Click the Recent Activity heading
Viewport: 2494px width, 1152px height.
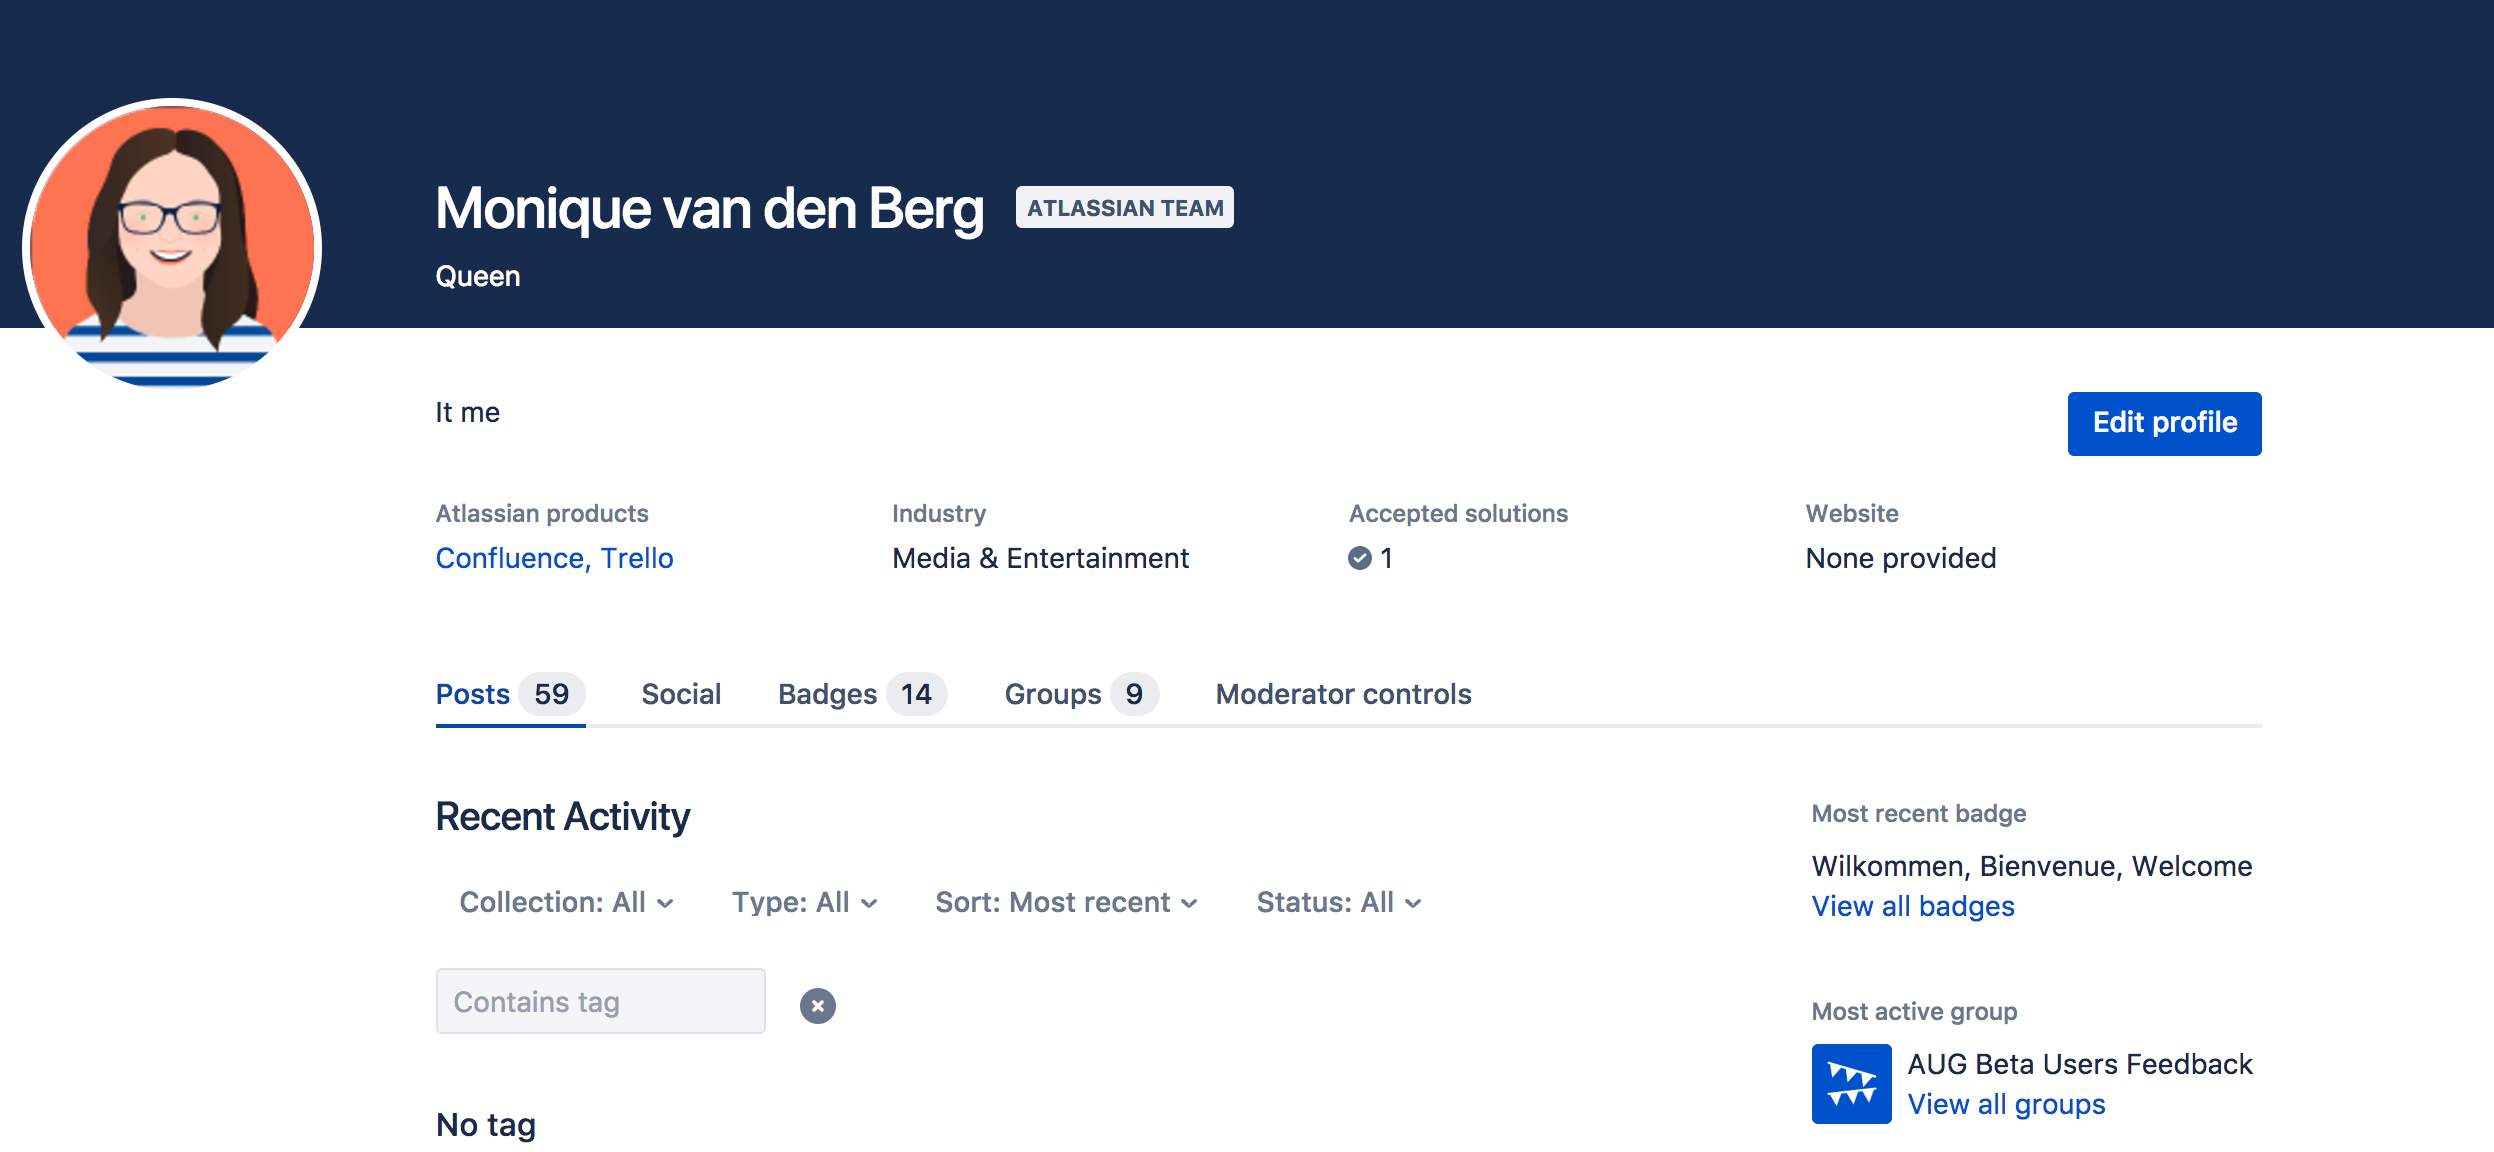(562, 816)
